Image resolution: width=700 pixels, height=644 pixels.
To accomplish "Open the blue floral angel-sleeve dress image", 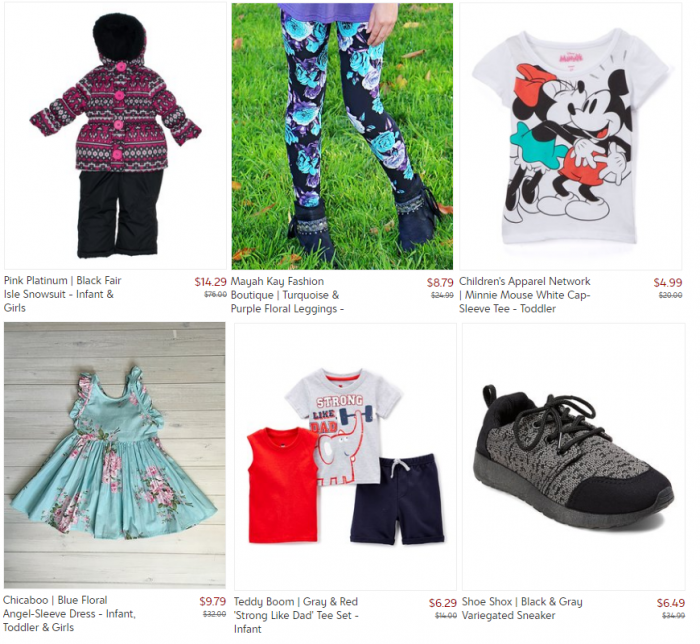I will click(x=115, y=455).
